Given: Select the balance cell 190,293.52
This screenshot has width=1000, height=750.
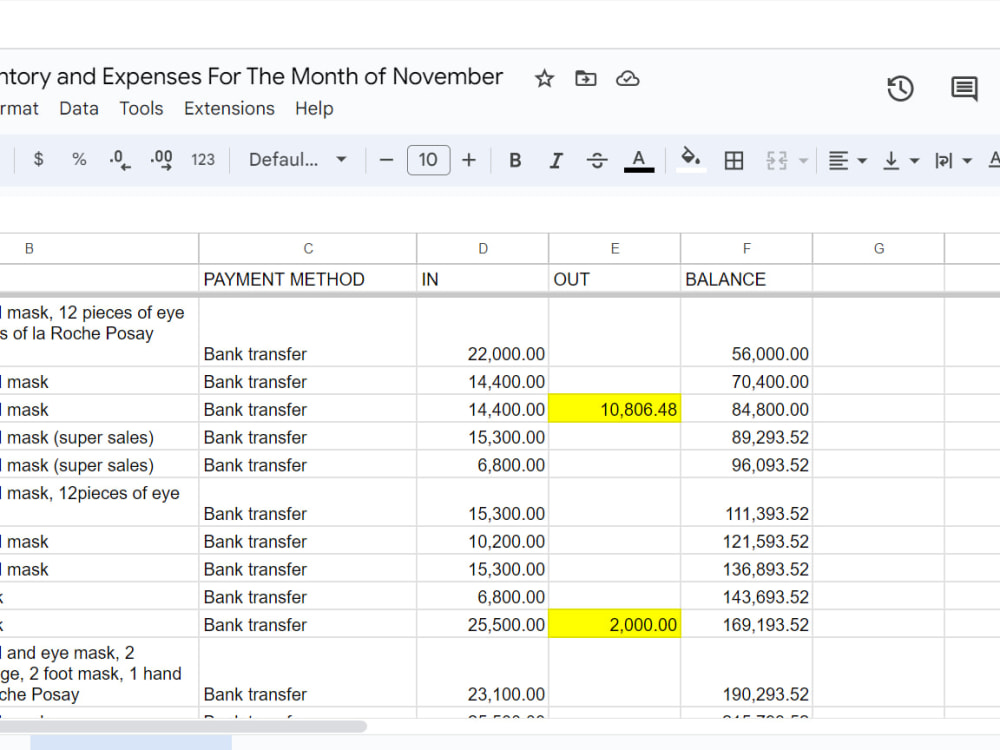Looking at the screenshot, I should tap(747, 672).
